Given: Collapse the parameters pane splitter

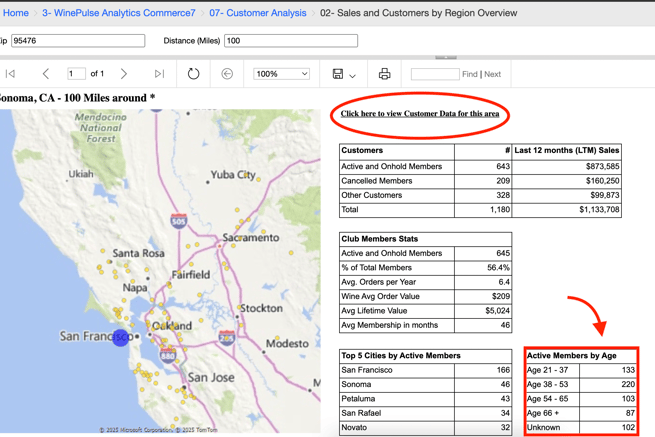Looking at the screenshot, I should (446, 57).
